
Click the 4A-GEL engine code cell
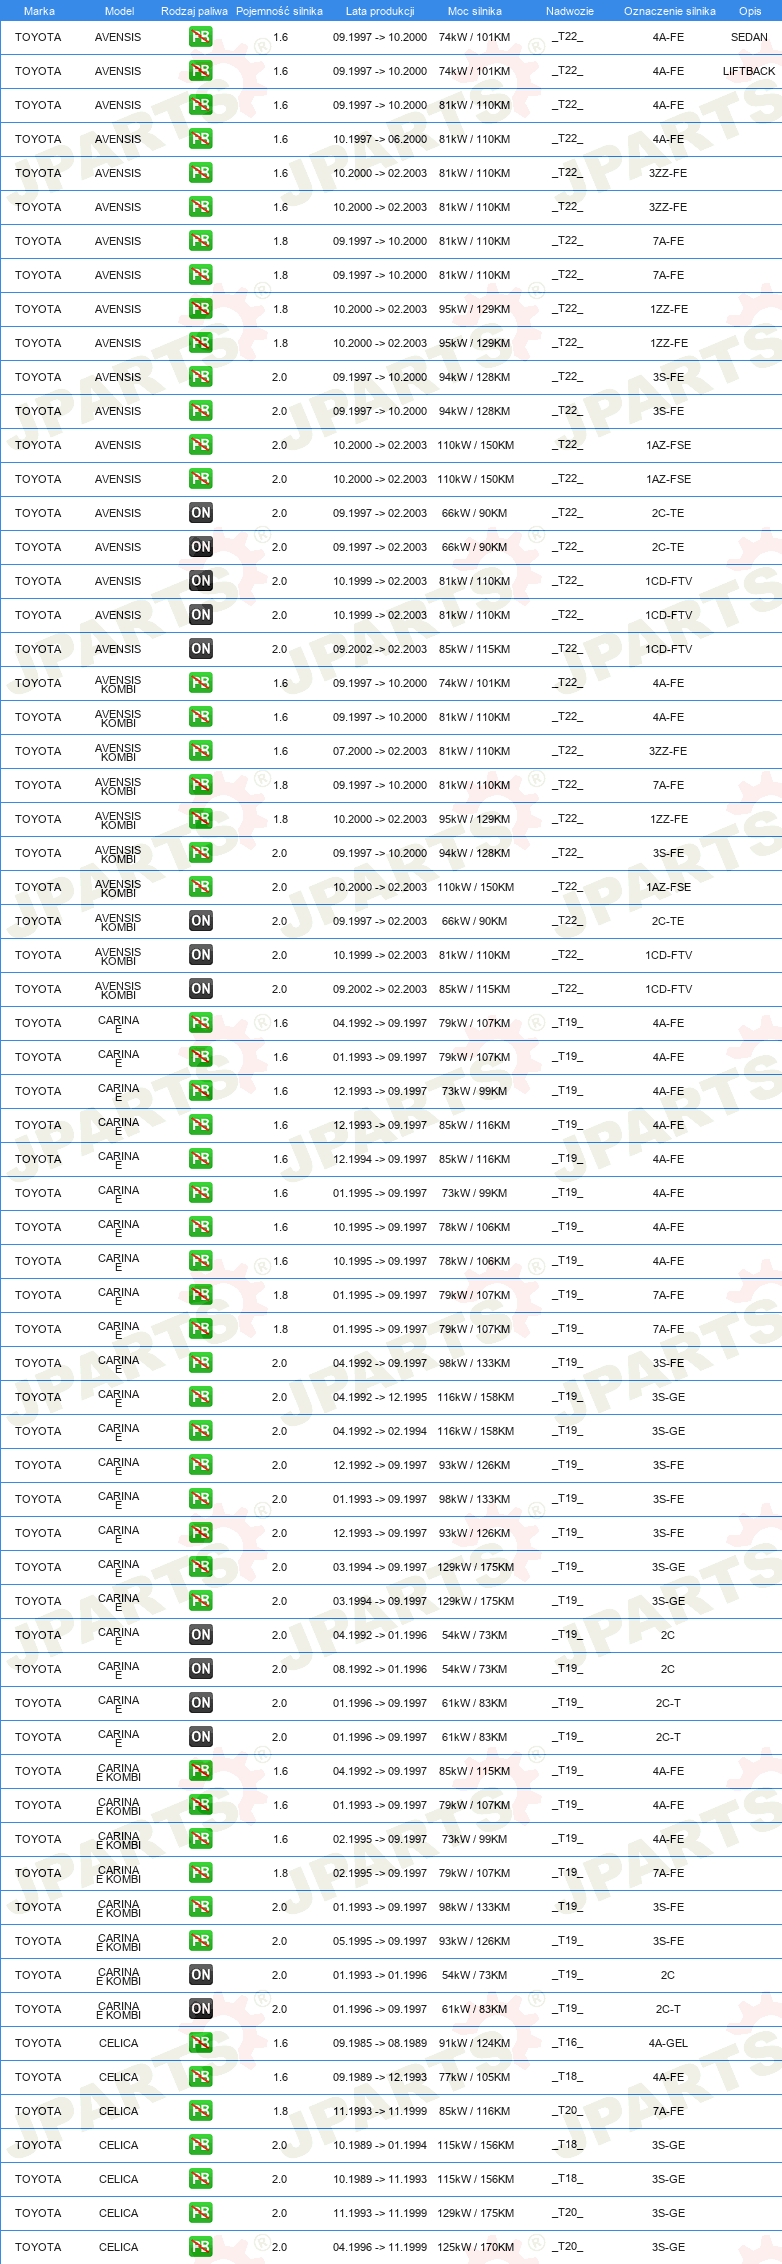coord(668,2043)
